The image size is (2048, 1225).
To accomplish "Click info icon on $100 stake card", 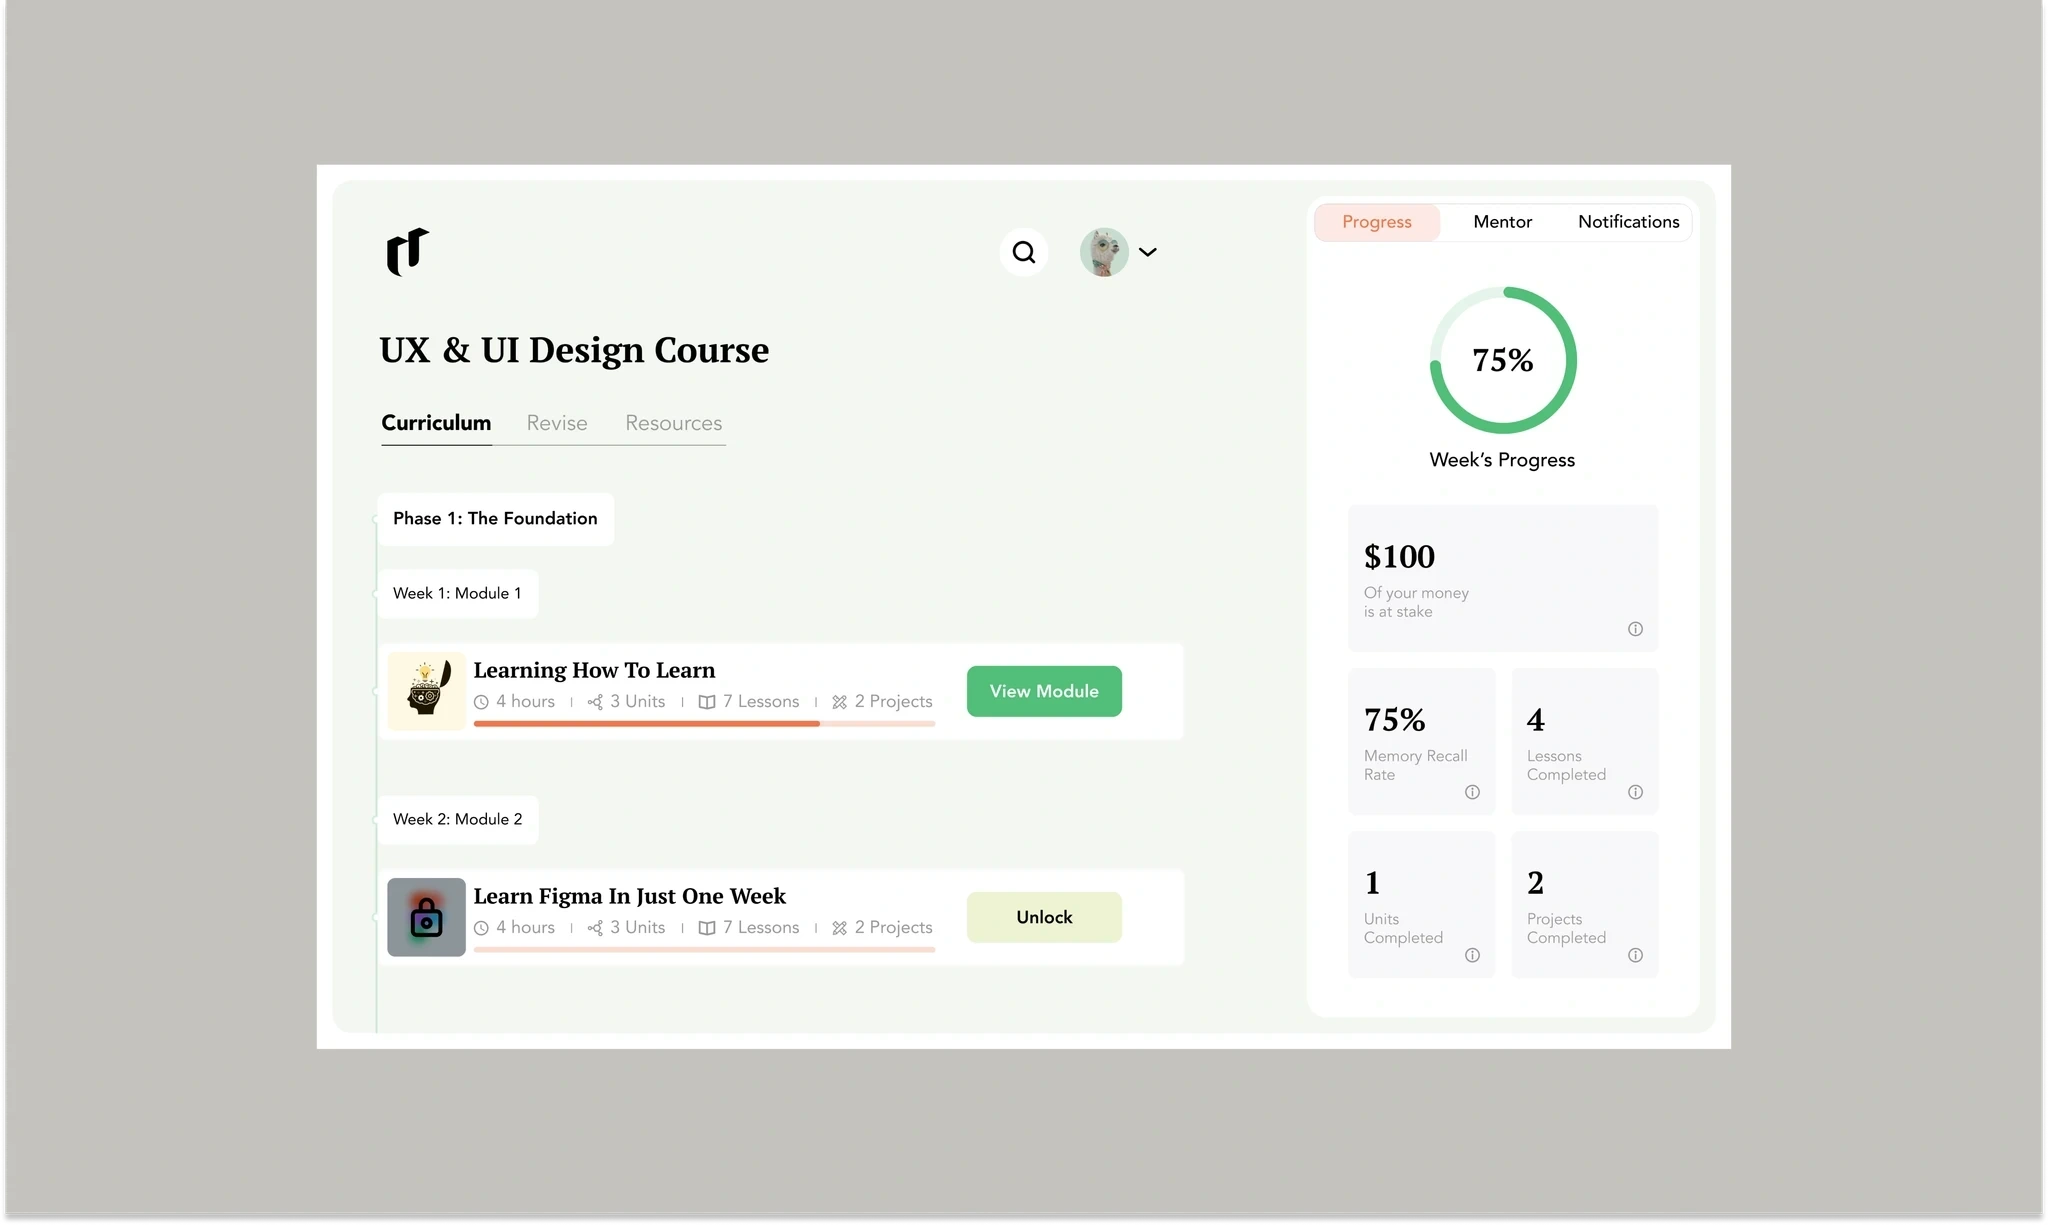I will (1635, 629).
